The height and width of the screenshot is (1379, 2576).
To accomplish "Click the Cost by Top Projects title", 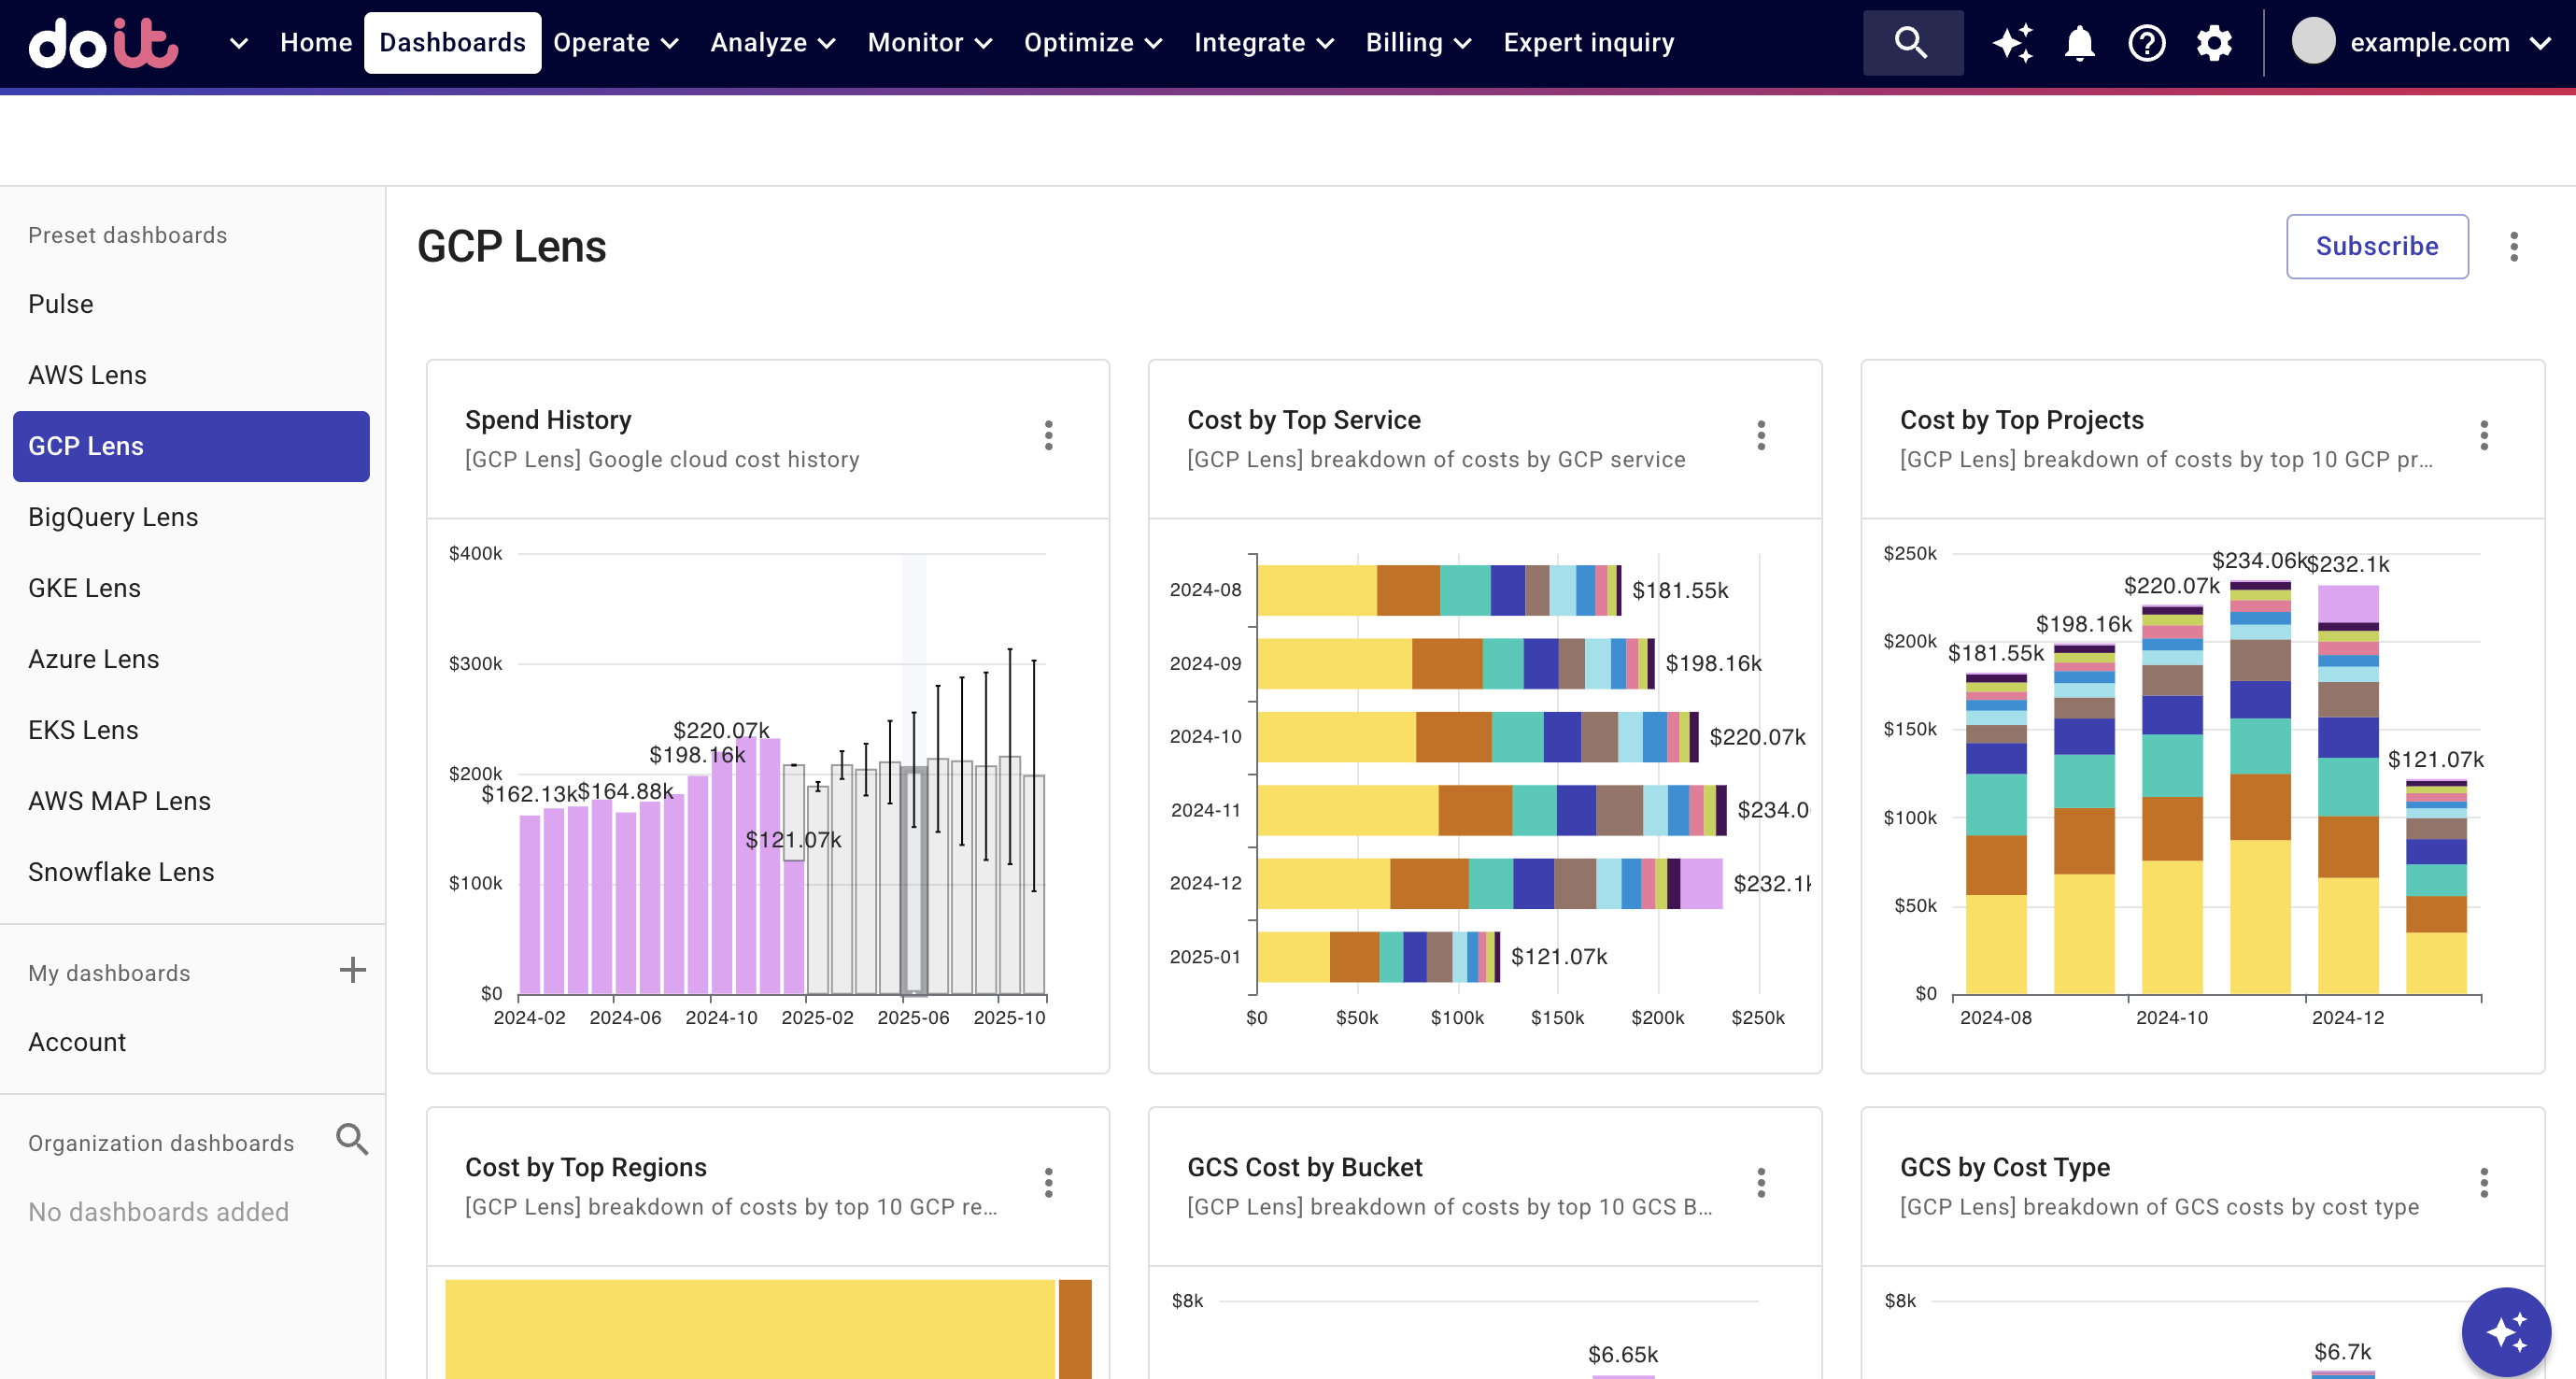I will coord(2021,420).
